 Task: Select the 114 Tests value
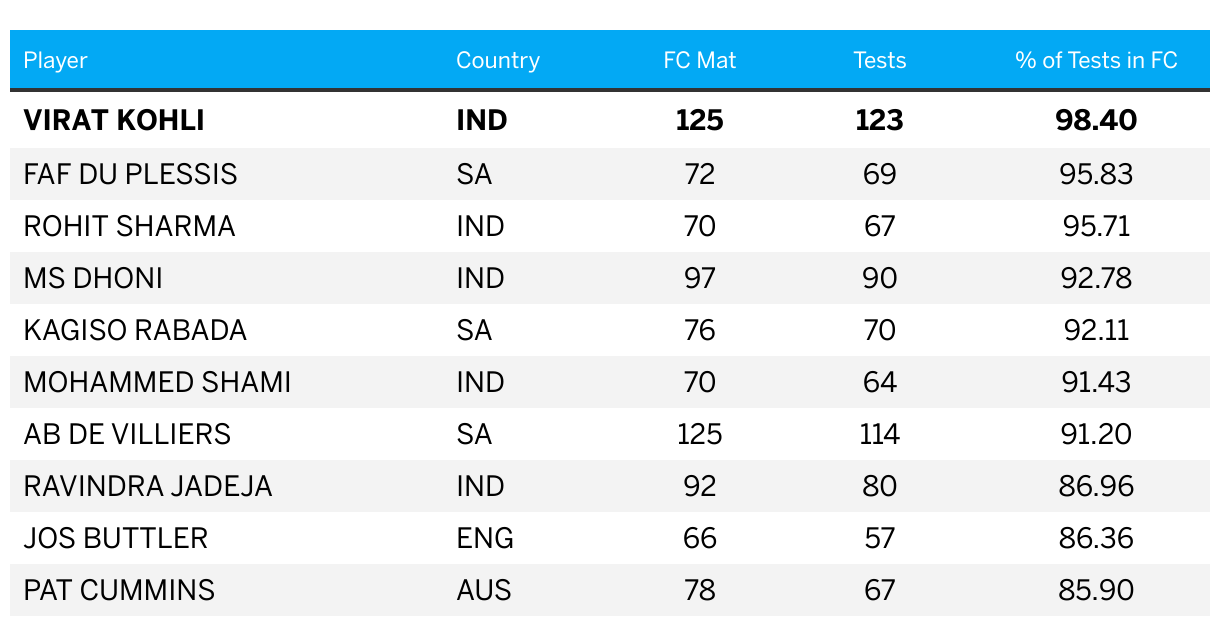880,434
